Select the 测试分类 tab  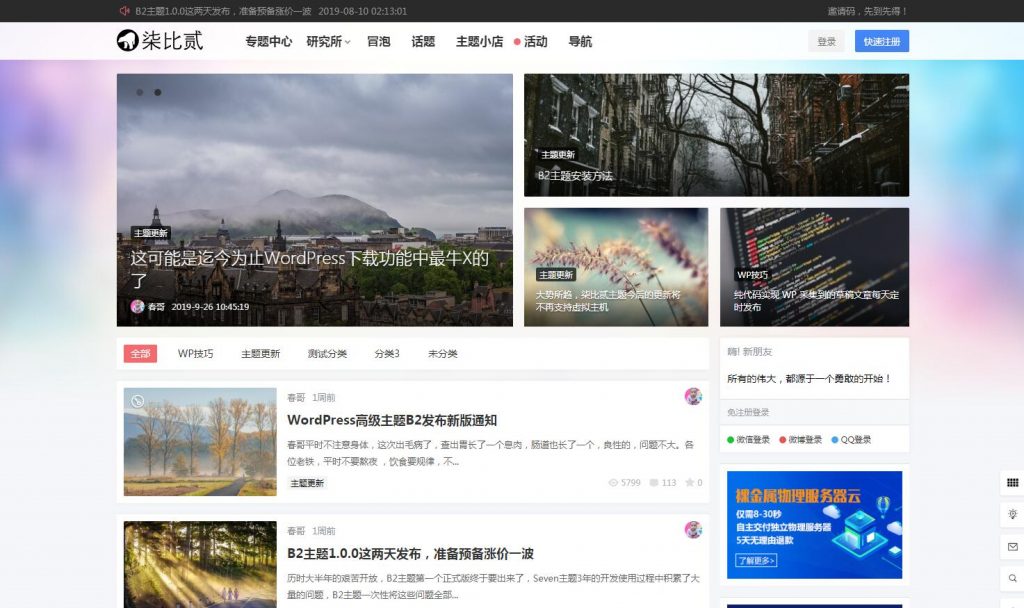click(327, 353)
